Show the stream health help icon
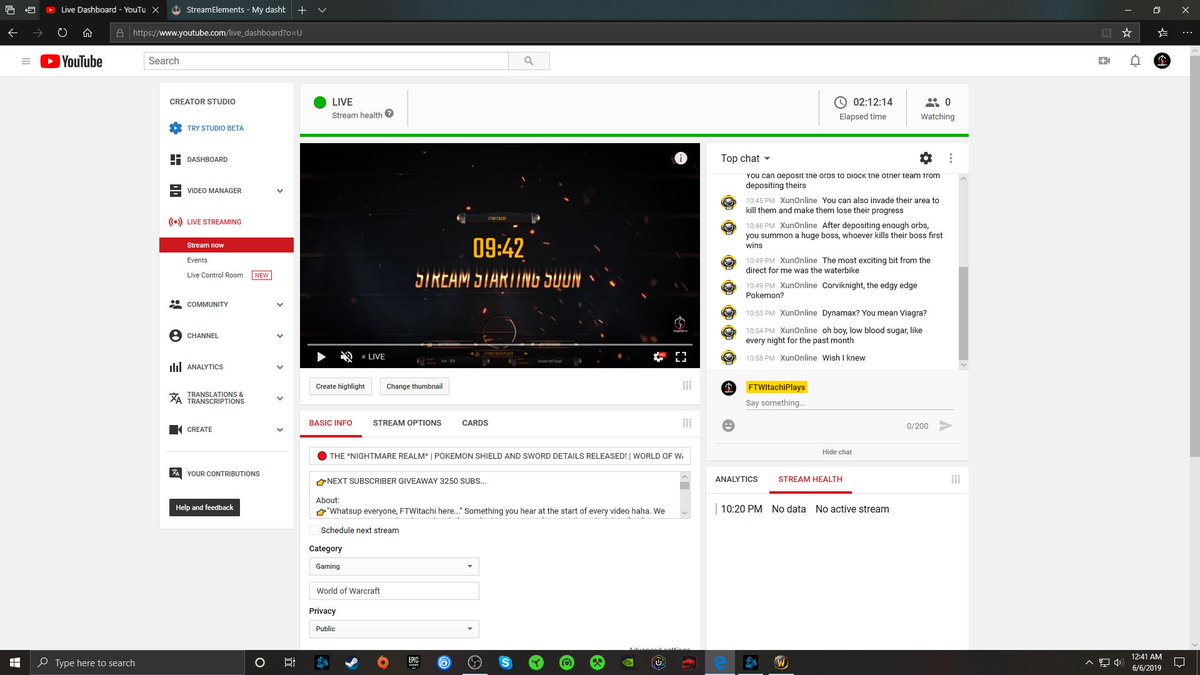Viewport: 1200px width, 675px height. coord(389,114)
